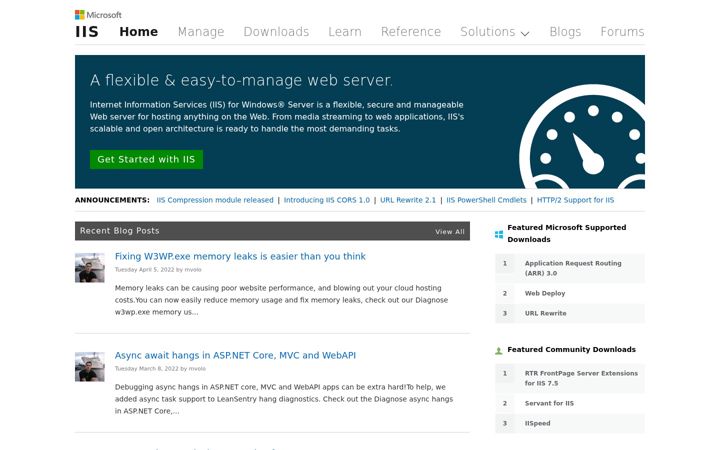Click the 'A flexible & easy-to-manage web server.' heading
Screen dimensions: 720x450
[x=241, y=80]
